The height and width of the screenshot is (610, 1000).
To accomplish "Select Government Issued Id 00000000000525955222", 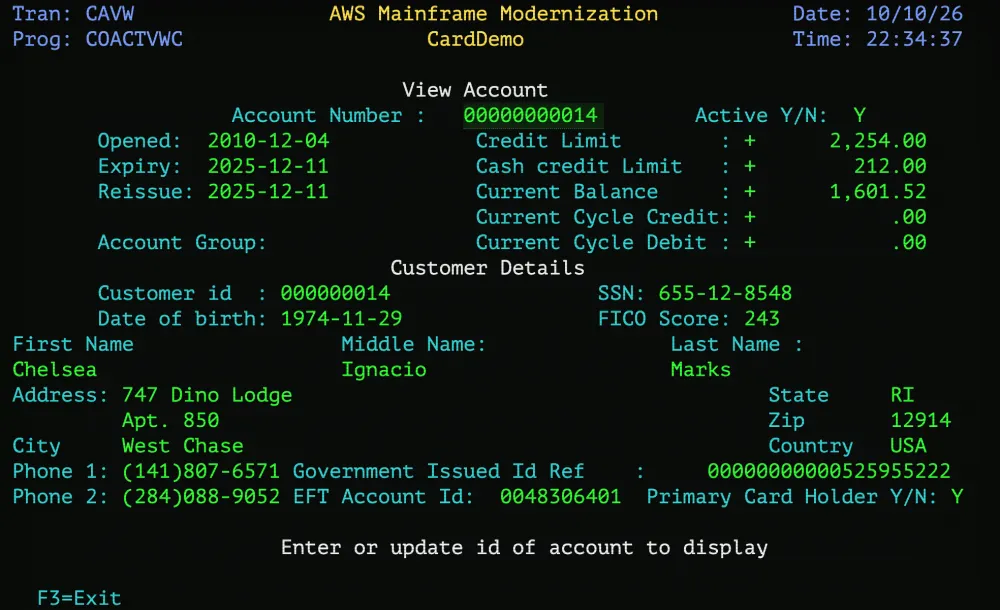I will click(828, 471).
